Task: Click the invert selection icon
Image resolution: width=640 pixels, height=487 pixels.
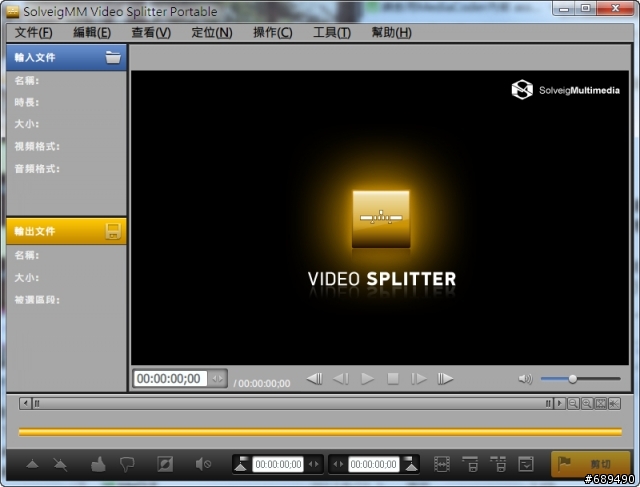Action: (165, 464)
